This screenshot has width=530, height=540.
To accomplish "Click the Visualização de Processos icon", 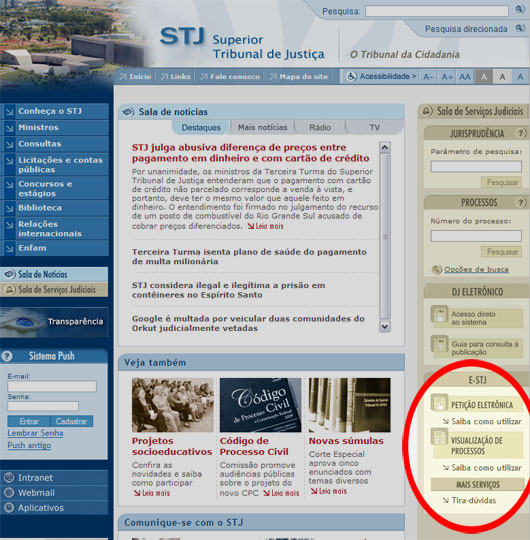I will point(439,437).
